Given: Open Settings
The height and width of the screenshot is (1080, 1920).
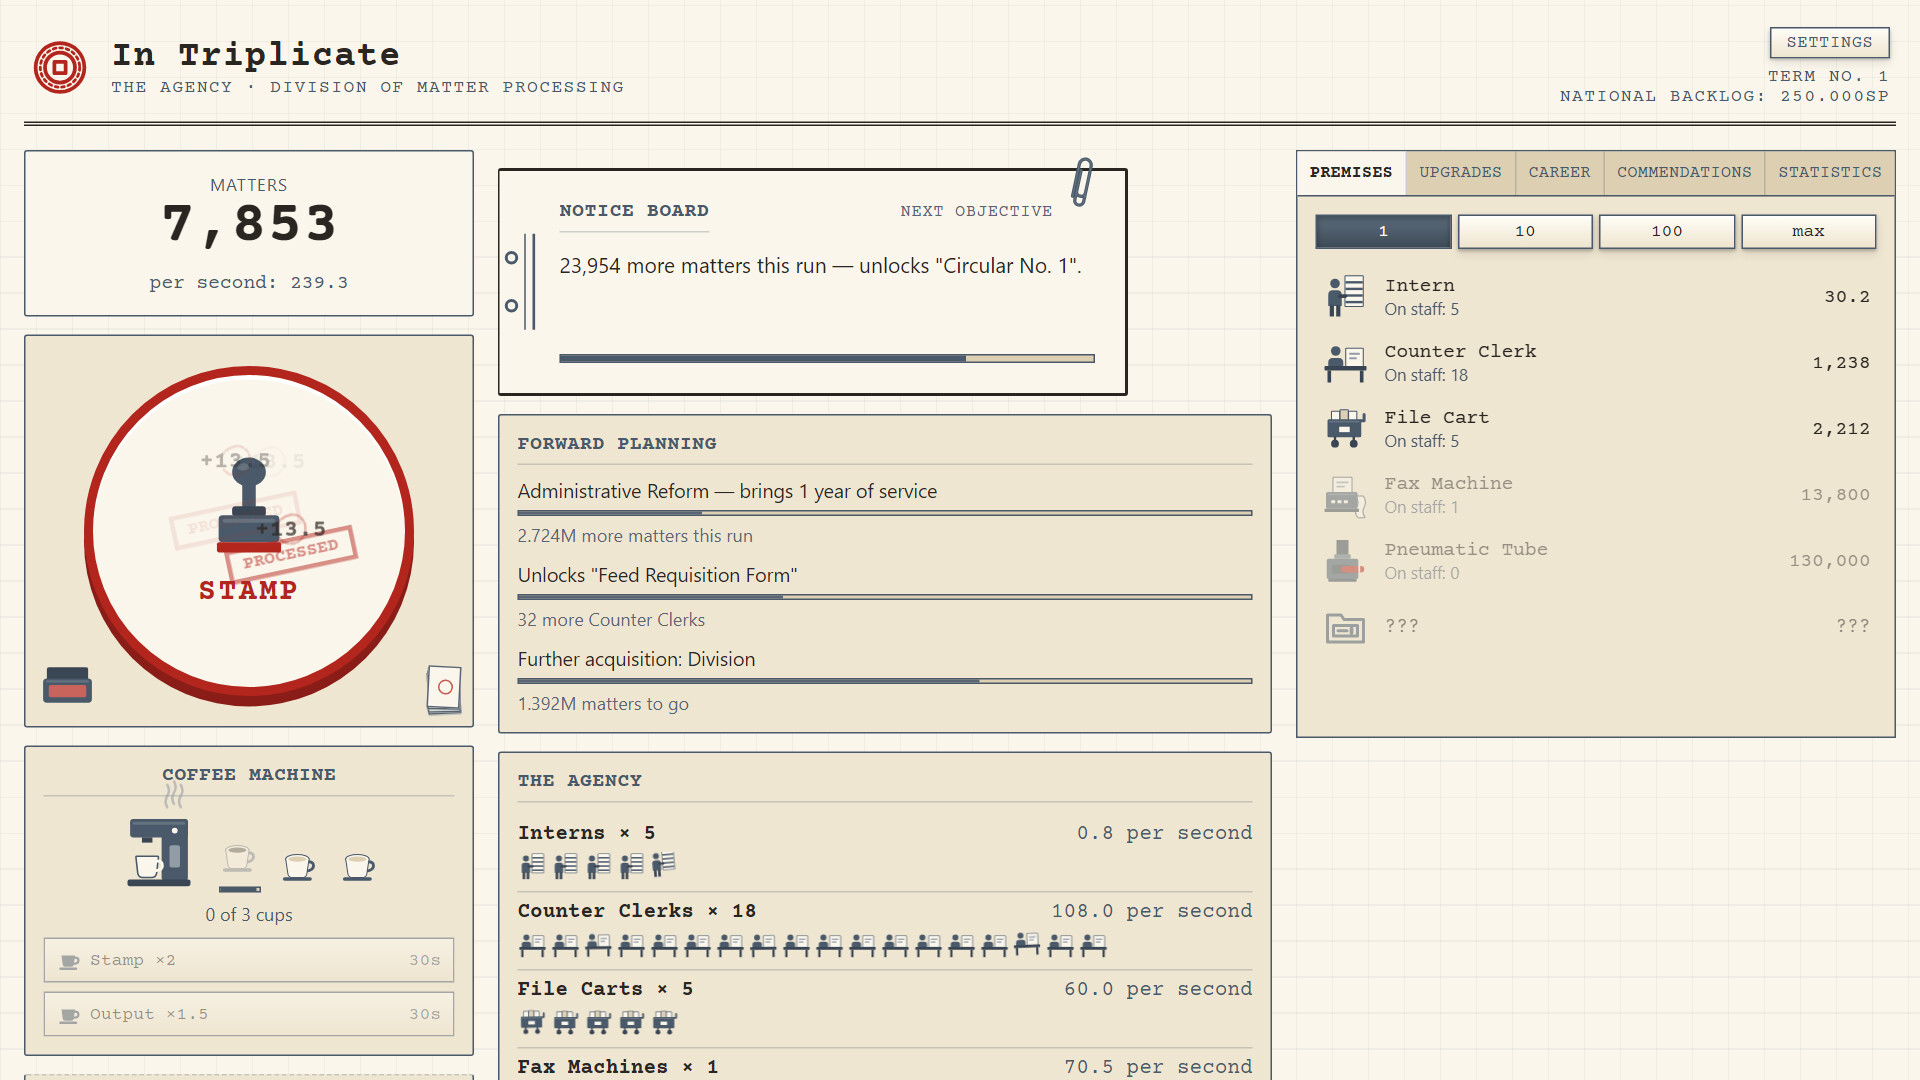Looking at the screenshot, I should (x=1829, y=42).
